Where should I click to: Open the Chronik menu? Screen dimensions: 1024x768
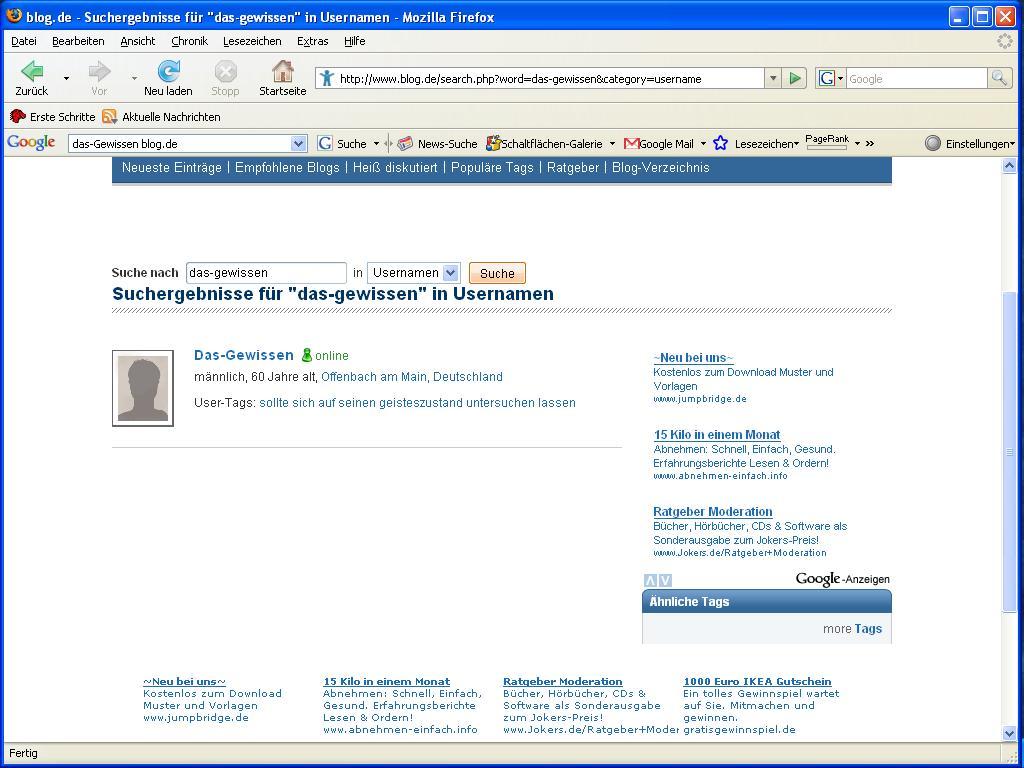coord(189,41)
